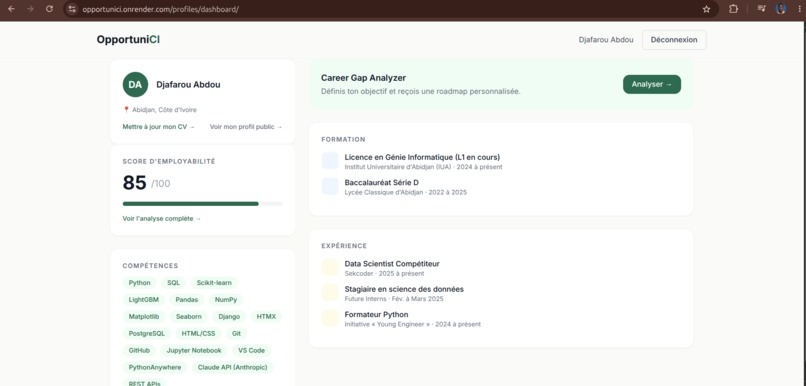Open the Chrome three-dot menu

(799, 9)
